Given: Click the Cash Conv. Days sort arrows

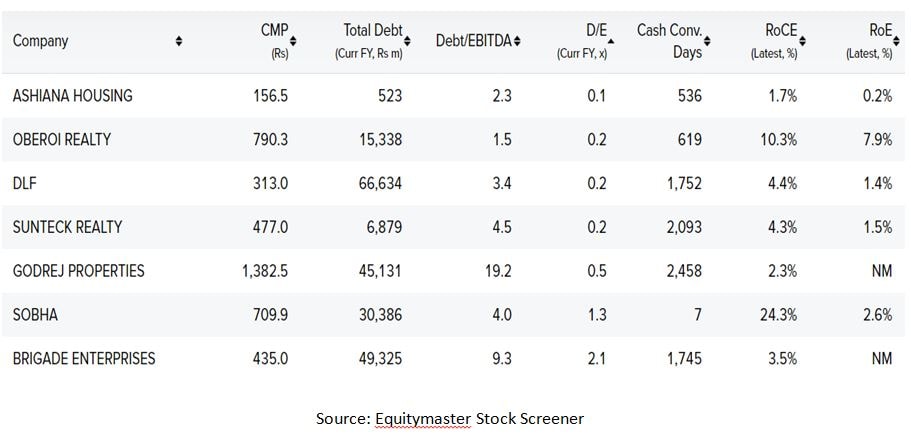Looking at the screenshot, I should point(707,41).
